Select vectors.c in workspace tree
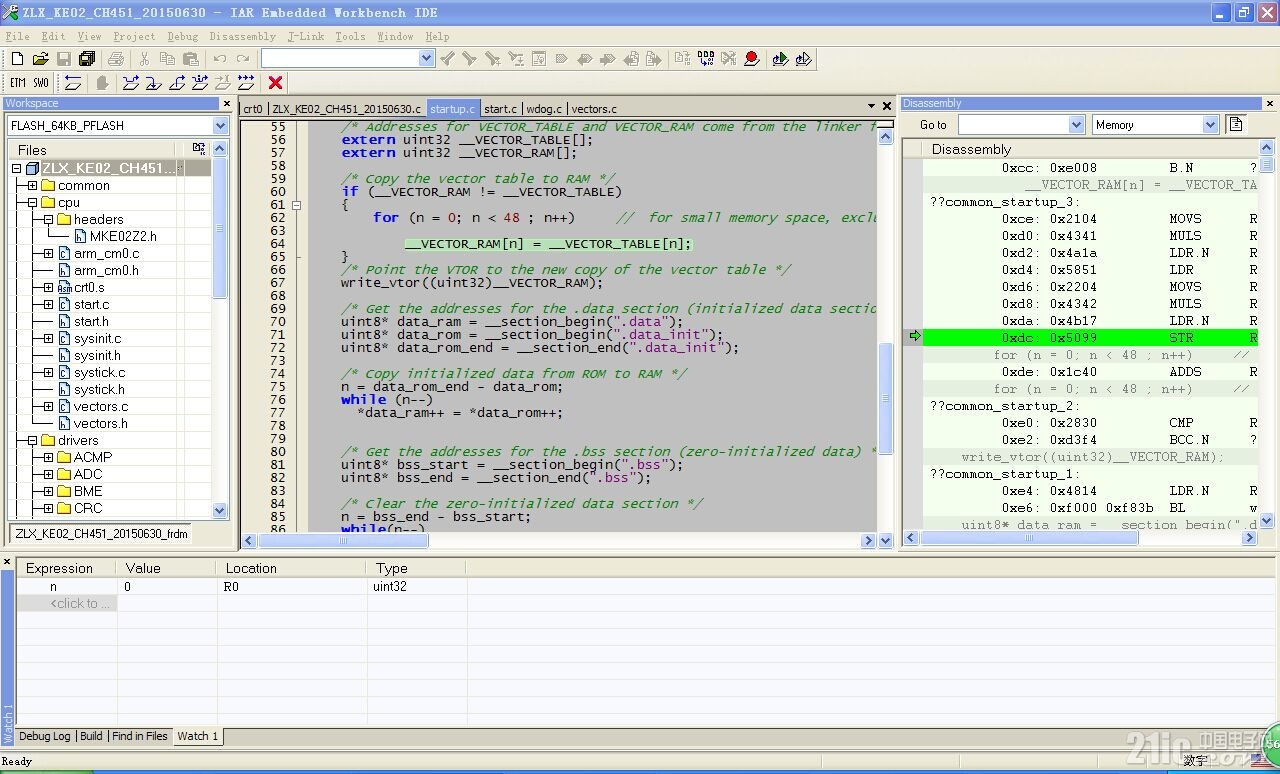1280x774 pixels. (101, 406)
